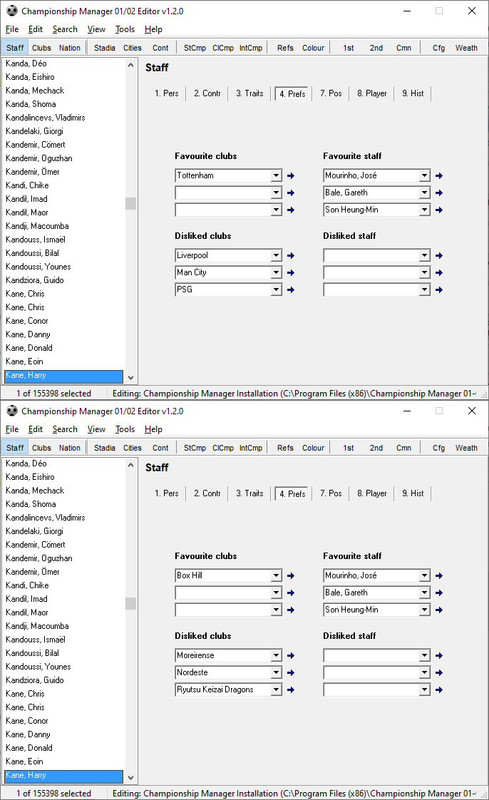Open the File menu in top window
The image size is (489, 800).
(x=12, y=30)
